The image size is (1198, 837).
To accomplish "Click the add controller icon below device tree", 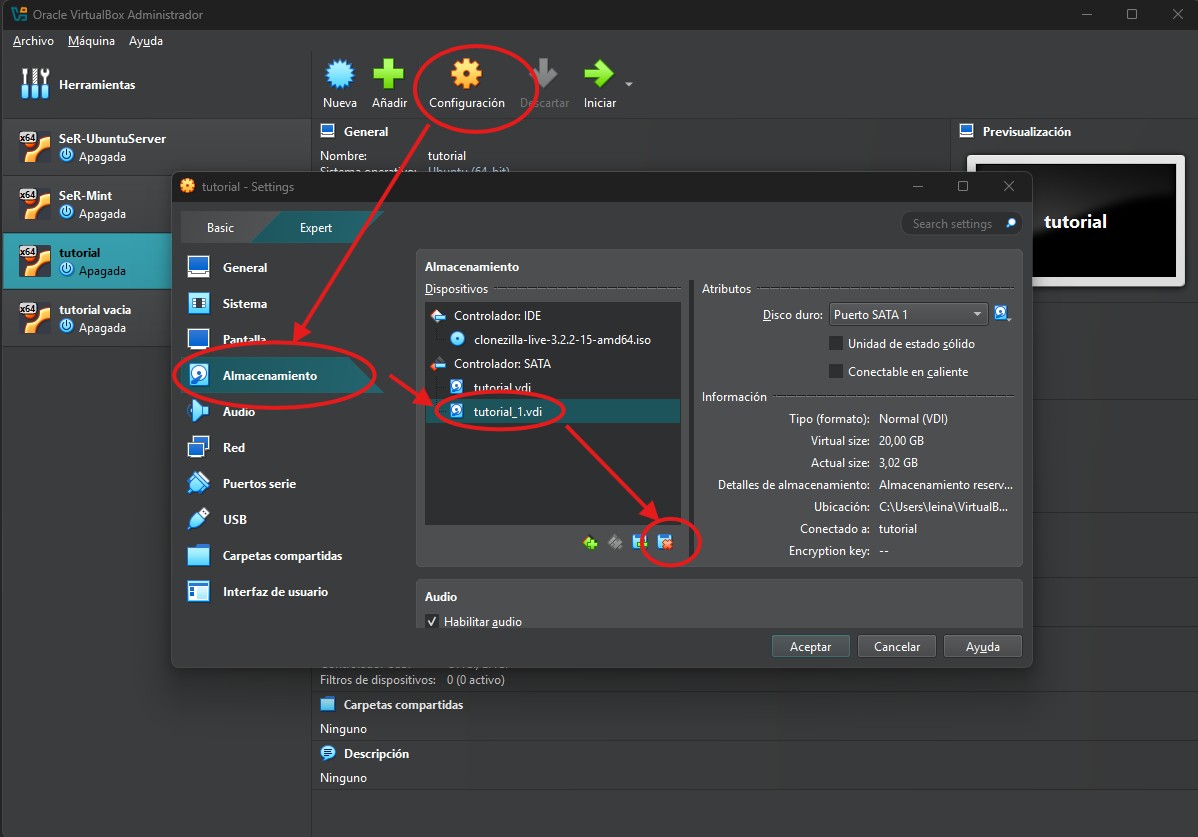I will click(590, 542).
